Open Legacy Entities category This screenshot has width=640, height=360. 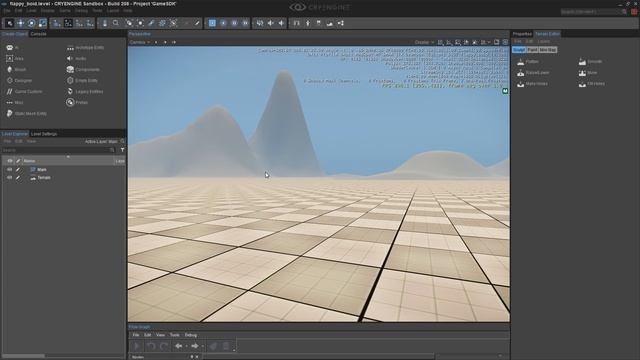(85, 92)
